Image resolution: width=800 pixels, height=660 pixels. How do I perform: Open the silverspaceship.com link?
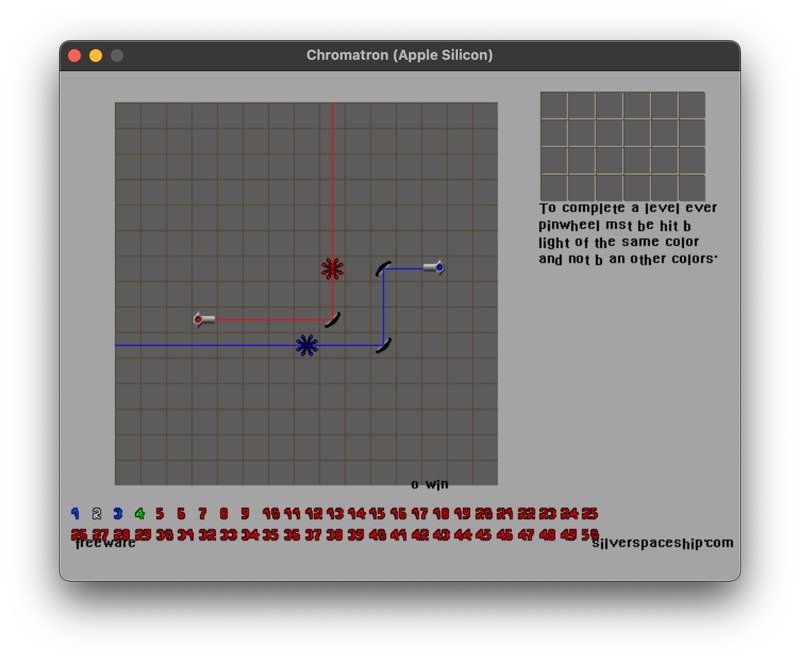(663, 542)
